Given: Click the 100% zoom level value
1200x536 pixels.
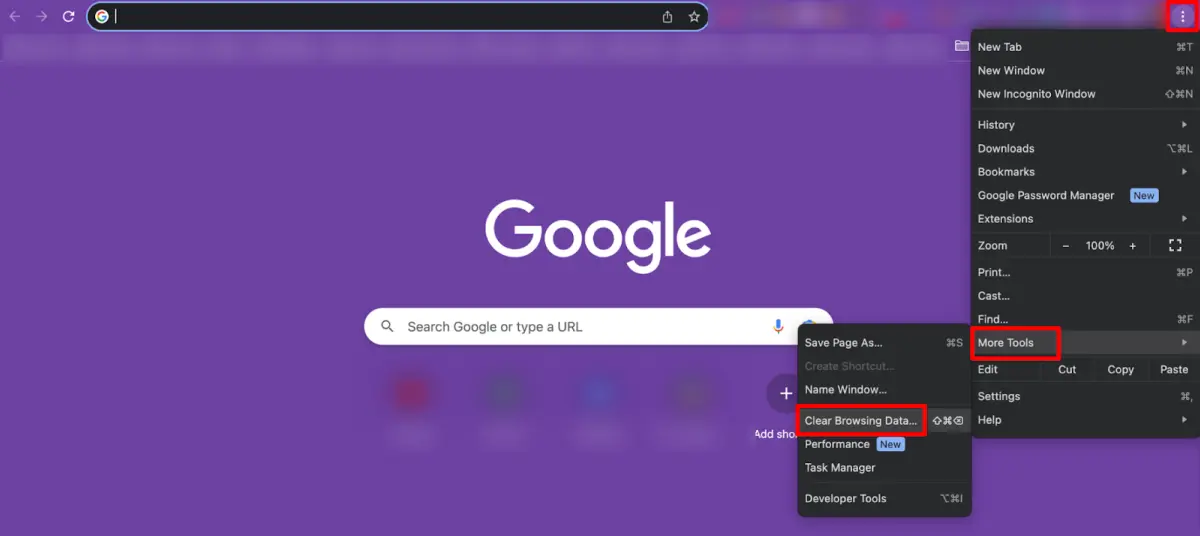Looking at the screenshot, I should [x=1100, y=246].
